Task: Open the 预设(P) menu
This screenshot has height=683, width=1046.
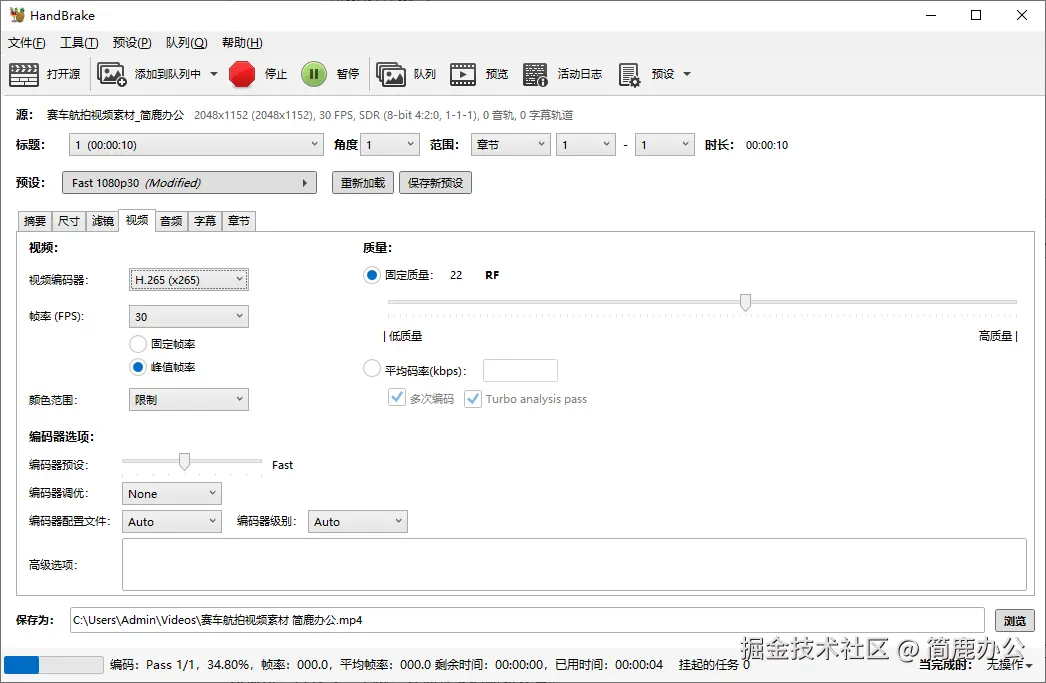Action: click(132, 43)
